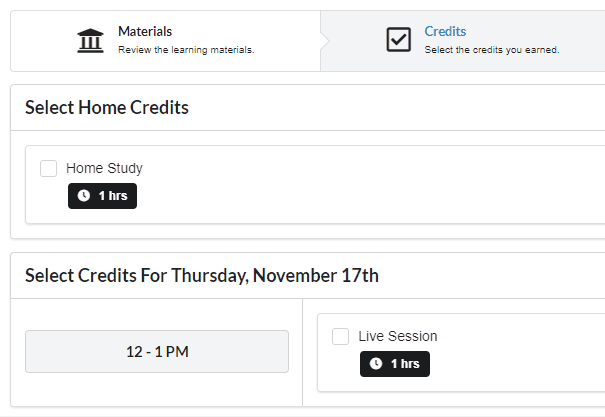Click the Materials institution building icon

pos(90,41)
